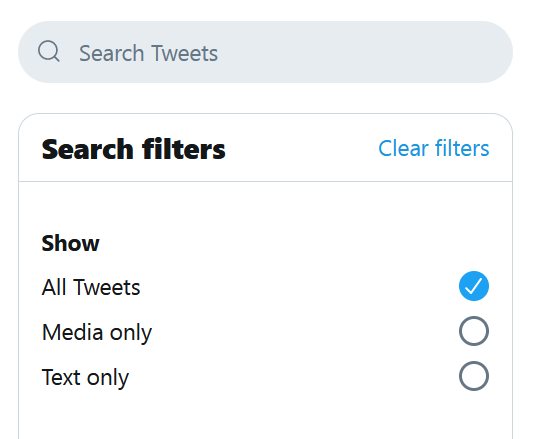Select the Text only radio button
The width and height of the screenshot is (544, 439).
click(474, 376)
